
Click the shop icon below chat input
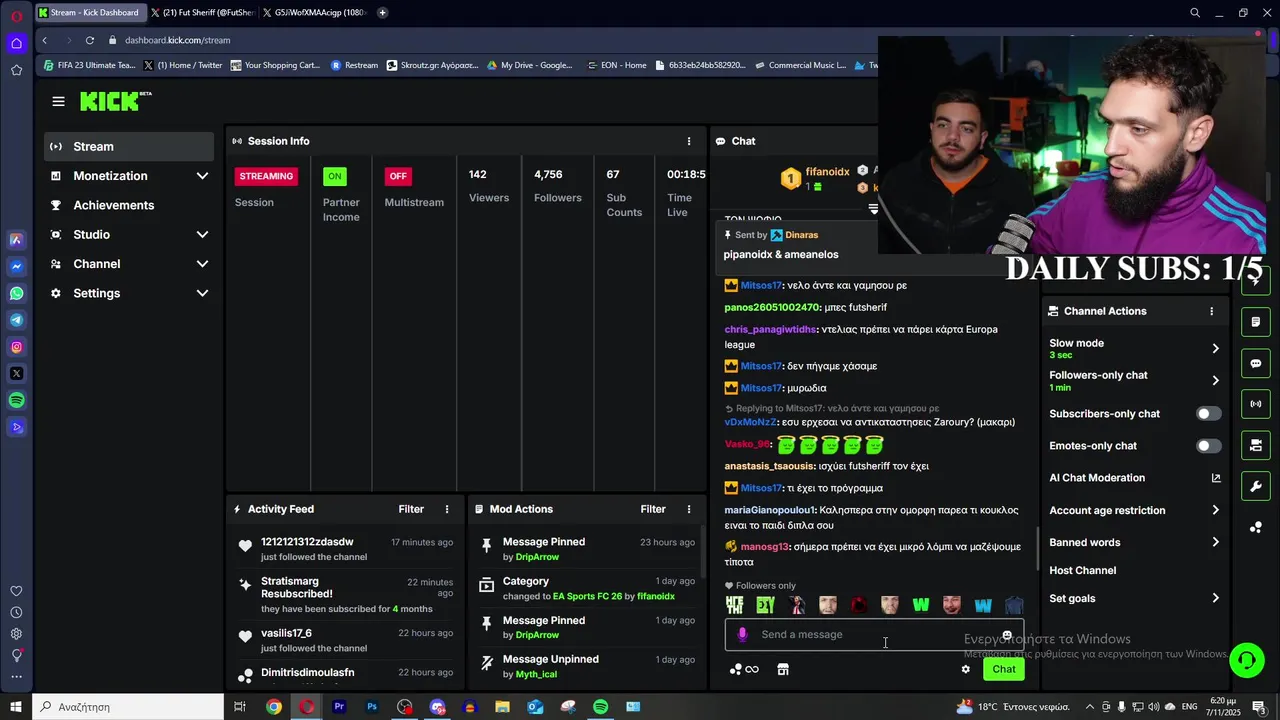(x=783, y=669)
